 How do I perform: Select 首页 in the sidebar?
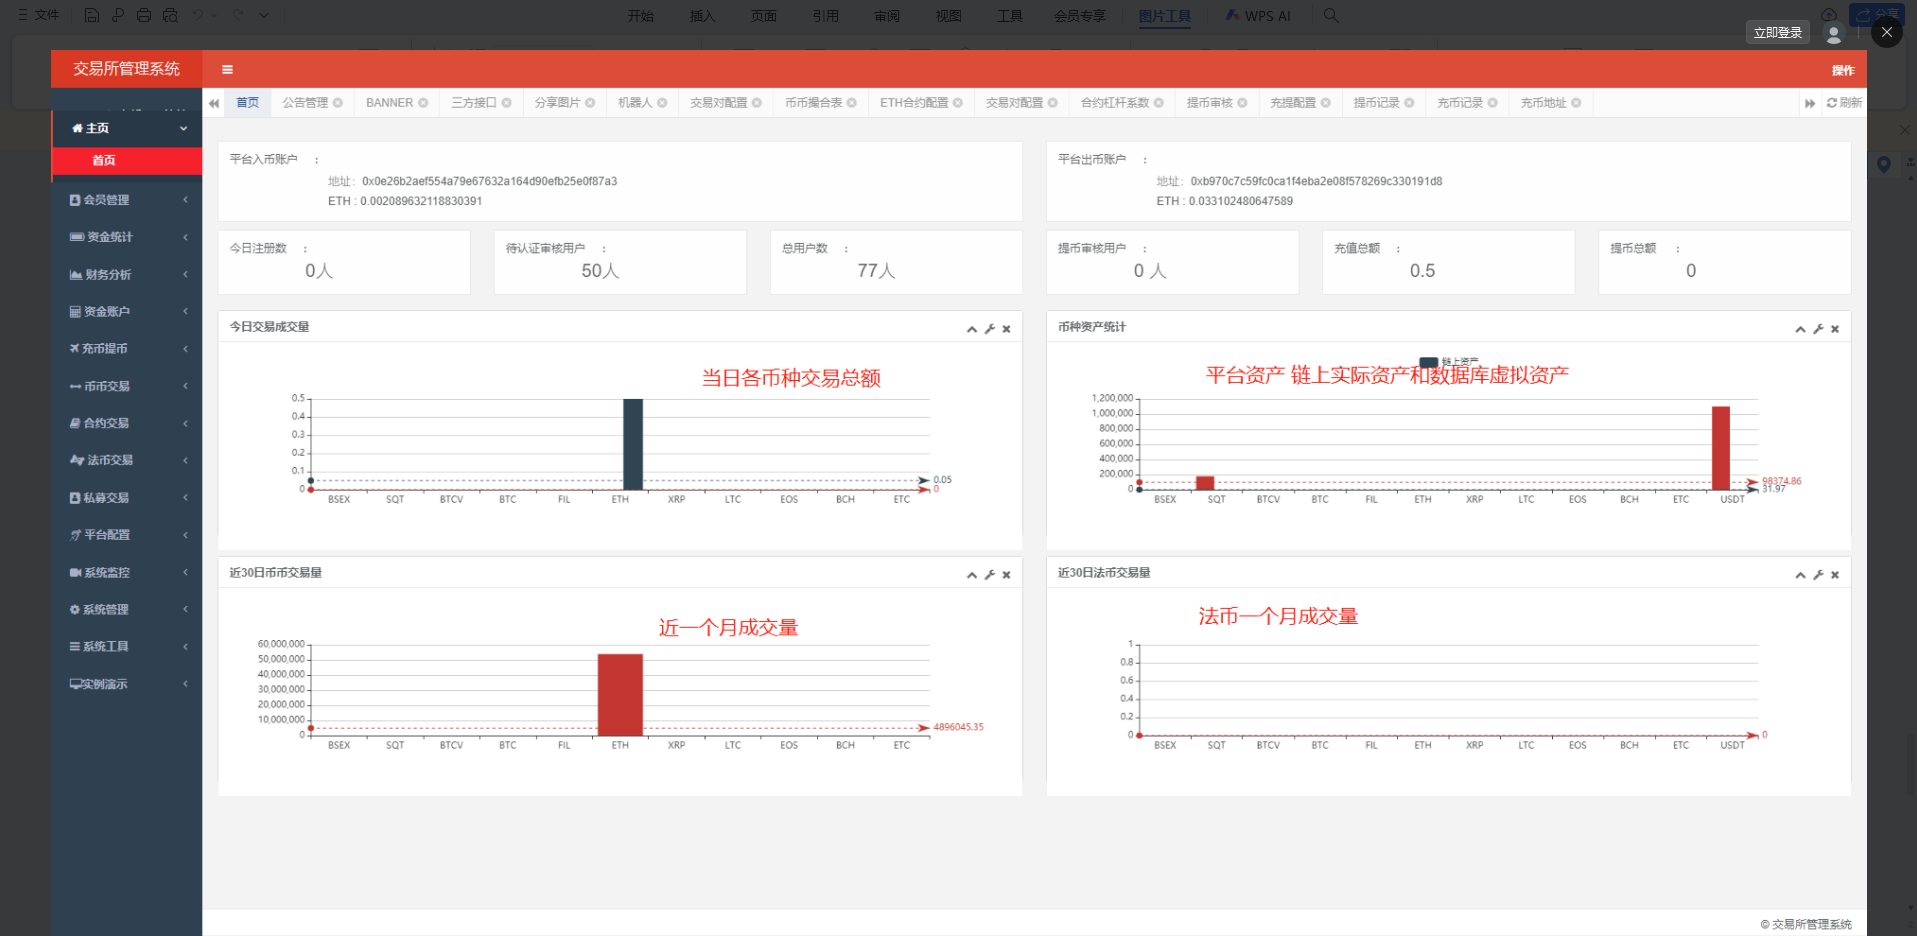pyautogui.click(x=127, y=161)
